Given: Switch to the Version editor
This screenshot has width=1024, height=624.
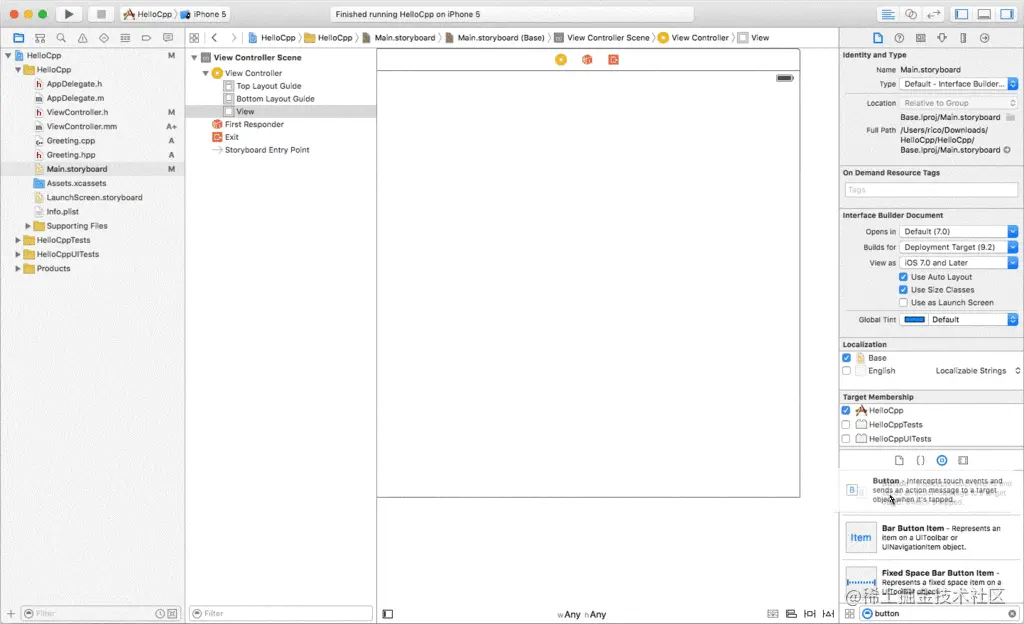Looking at the screenshot, I should pyautogui.click(x=934, y=14).
